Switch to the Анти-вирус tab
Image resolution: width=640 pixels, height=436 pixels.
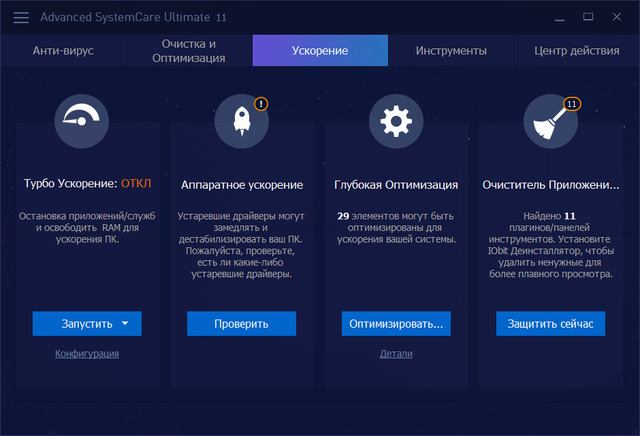(64, 50)
